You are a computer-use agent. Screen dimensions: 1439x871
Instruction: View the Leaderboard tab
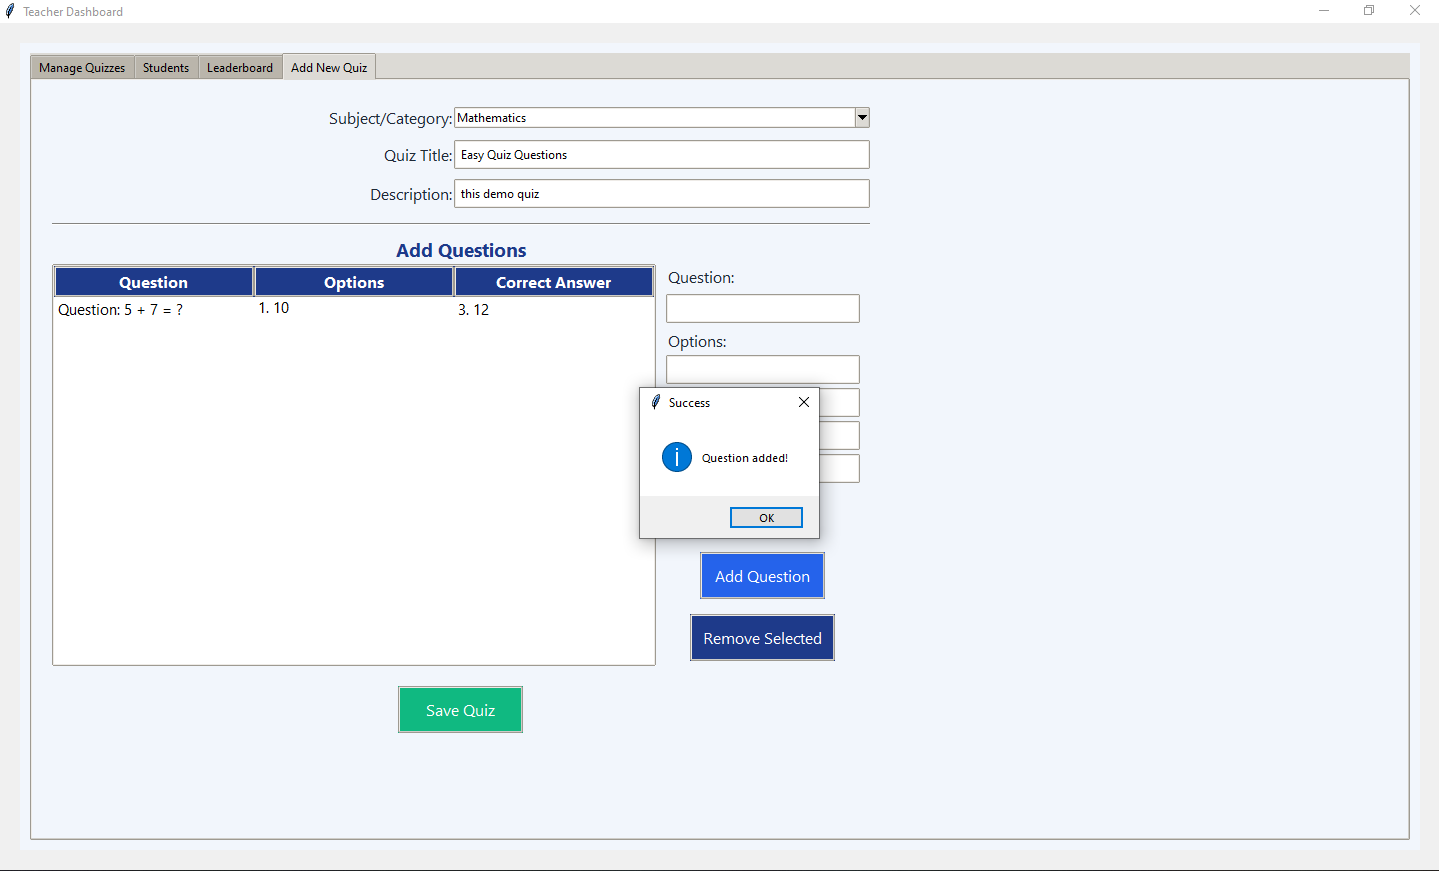(240, 66)
